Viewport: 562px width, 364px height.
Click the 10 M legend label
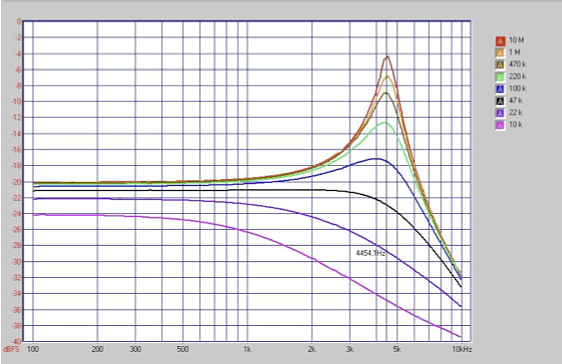(x=516, y=40)
